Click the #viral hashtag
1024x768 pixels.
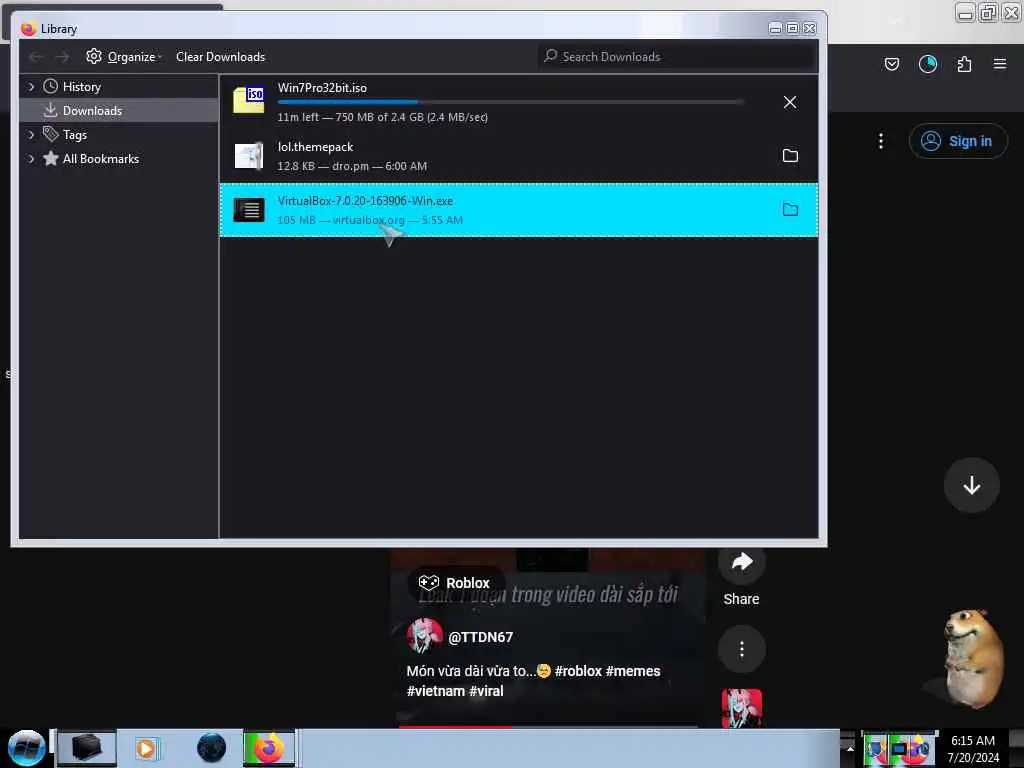486,691
